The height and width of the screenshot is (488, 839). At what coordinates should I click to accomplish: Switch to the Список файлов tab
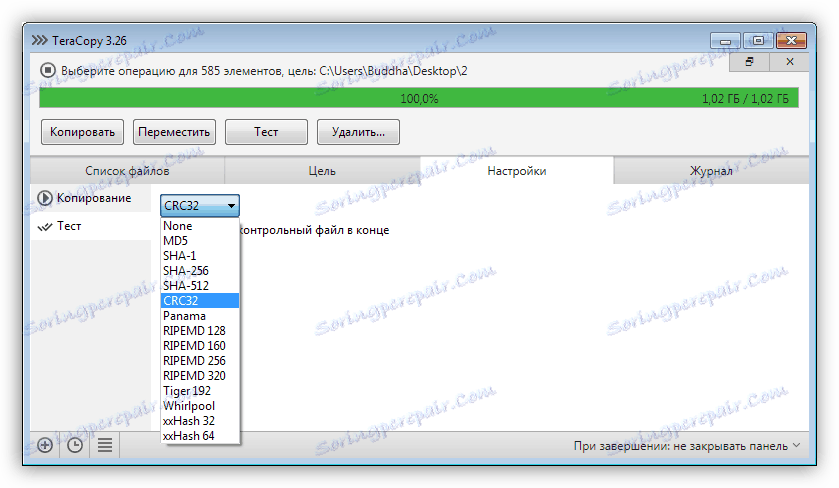click(127, 171)
